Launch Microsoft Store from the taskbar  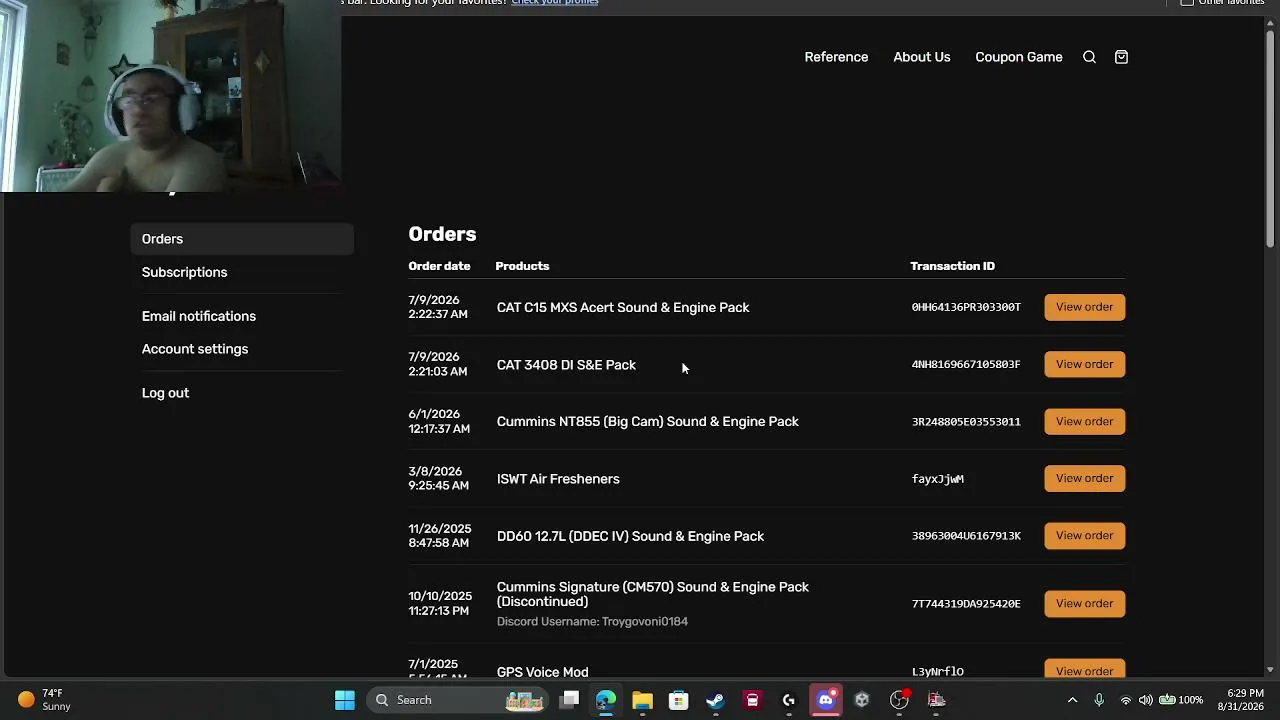[x=678, y=700]
